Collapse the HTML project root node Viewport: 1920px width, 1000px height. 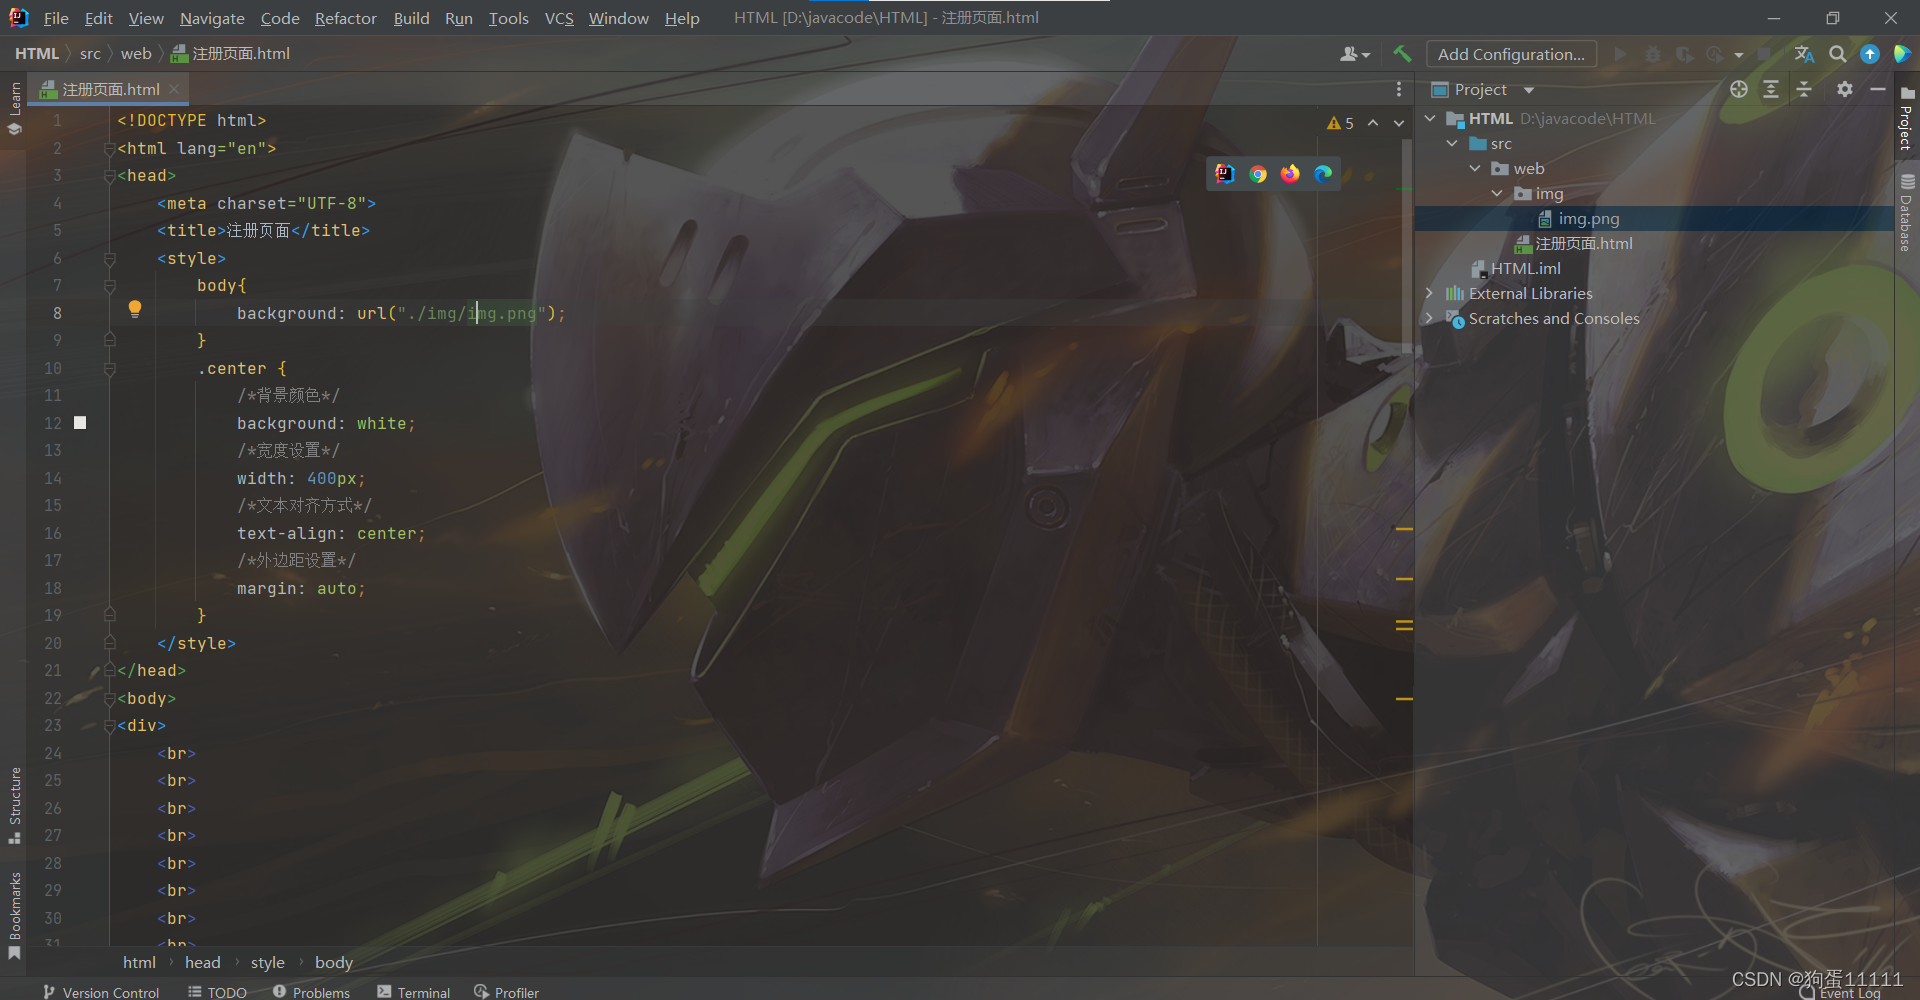pos(1430,118)
